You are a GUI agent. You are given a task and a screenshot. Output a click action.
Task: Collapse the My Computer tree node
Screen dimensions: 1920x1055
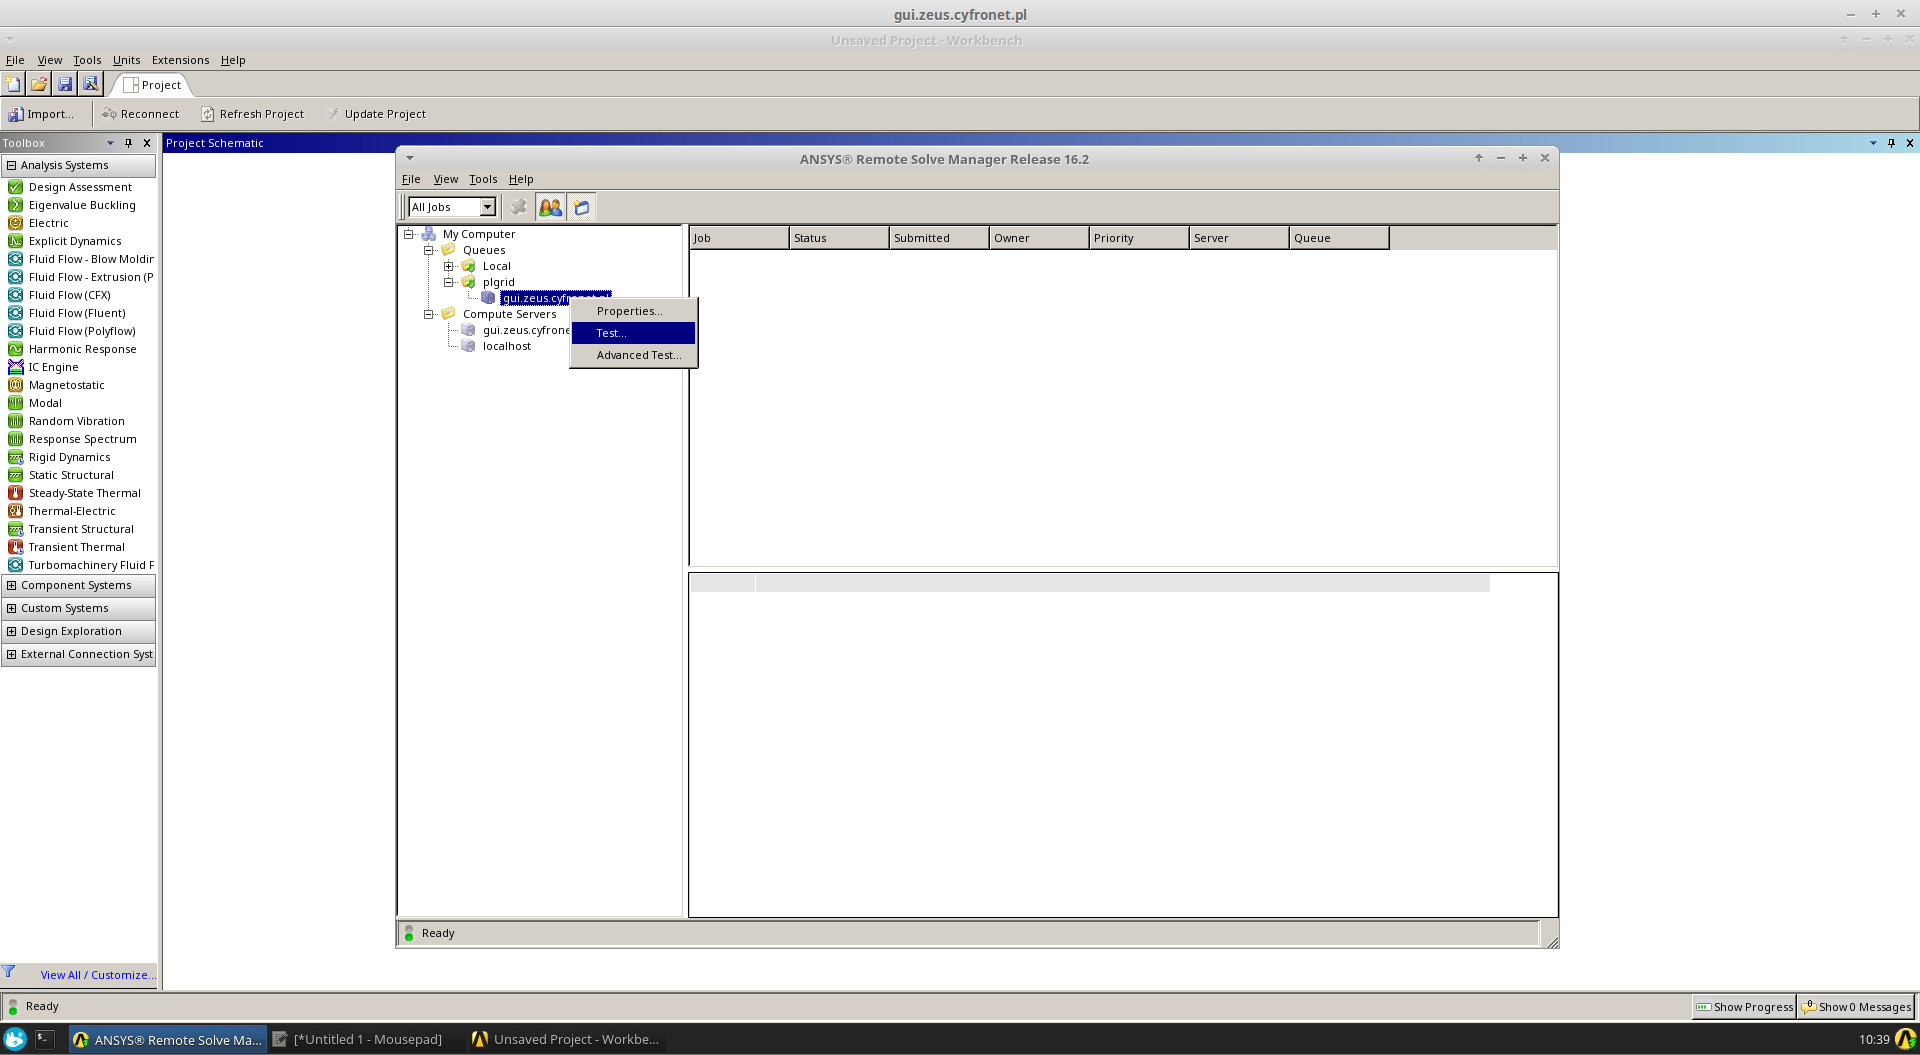[x=408, y=234]
